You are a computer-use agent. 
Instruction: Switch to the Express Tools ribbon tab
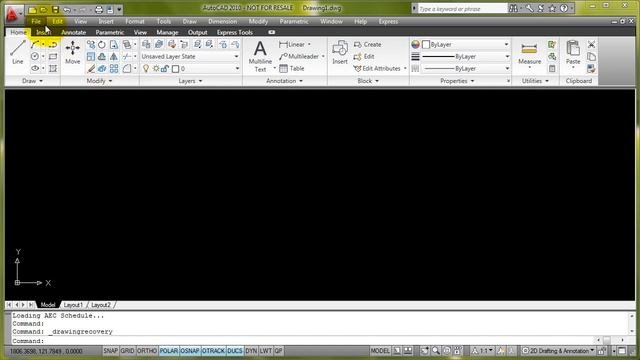235,32
